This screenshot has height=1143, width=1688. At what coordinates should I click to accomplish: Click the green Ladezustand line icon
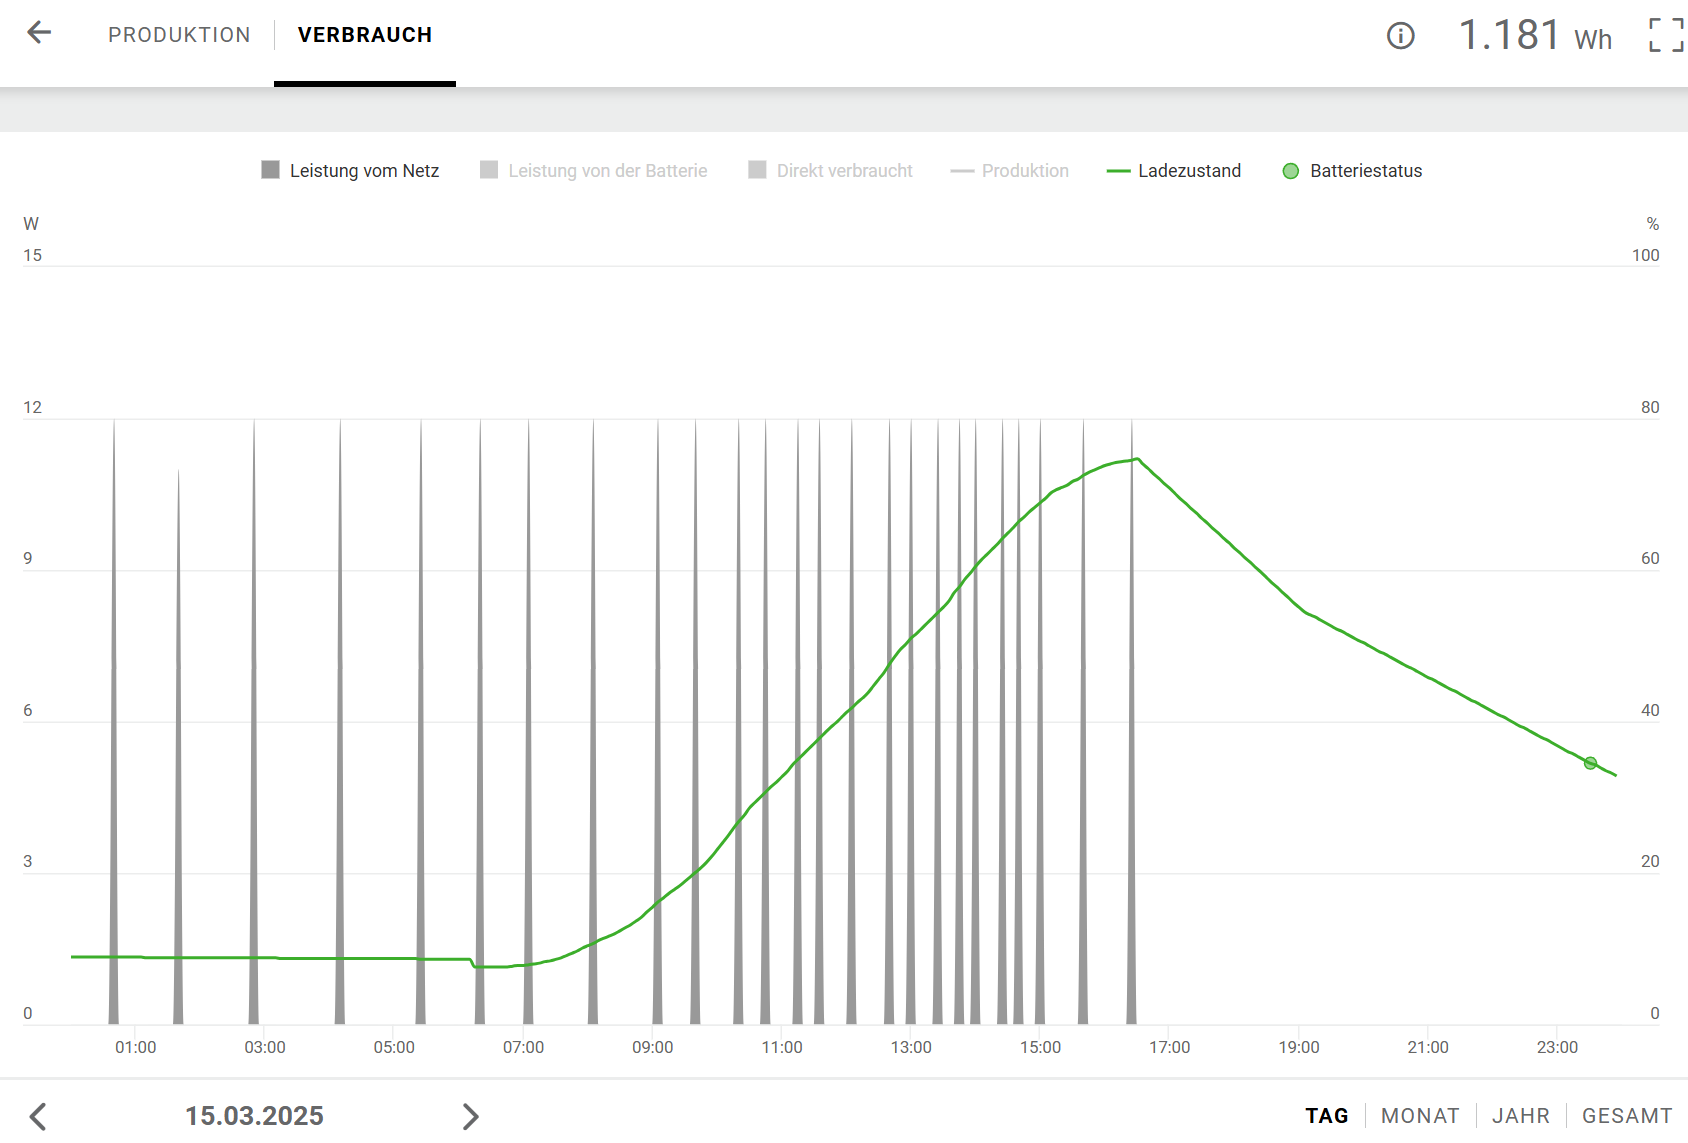click(x=1118, y=171)
